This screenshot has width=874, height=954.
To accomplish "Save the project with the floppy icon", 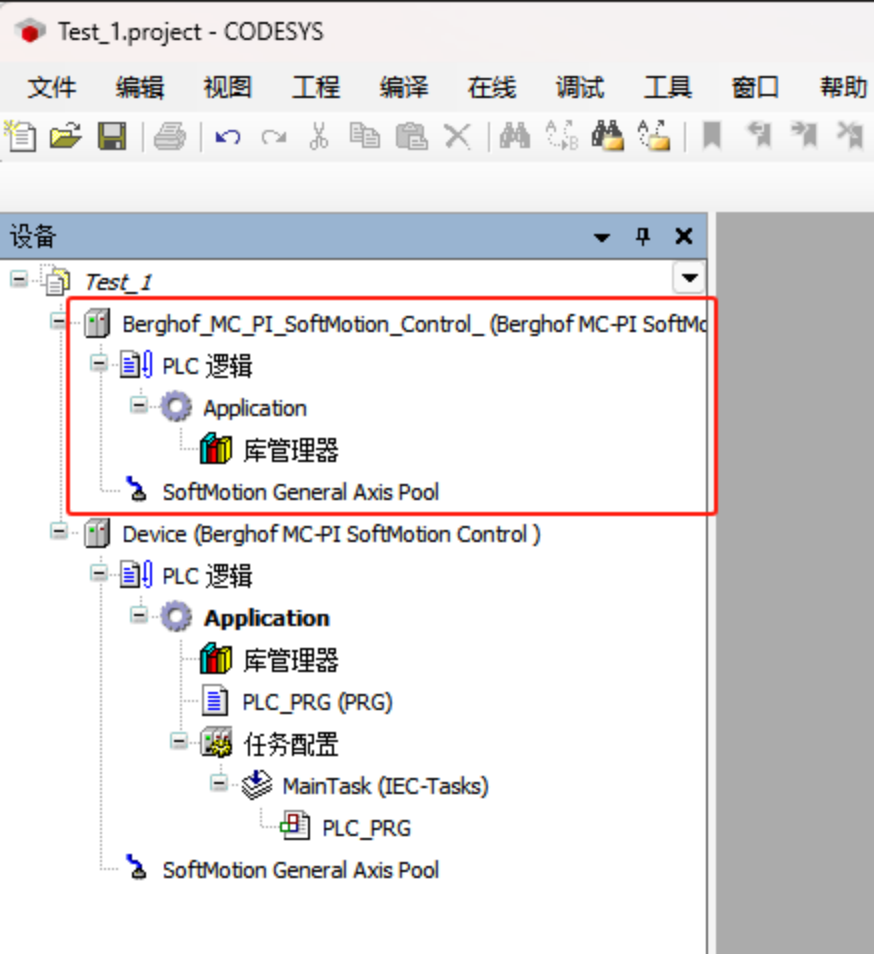I will tap(112, 136).
